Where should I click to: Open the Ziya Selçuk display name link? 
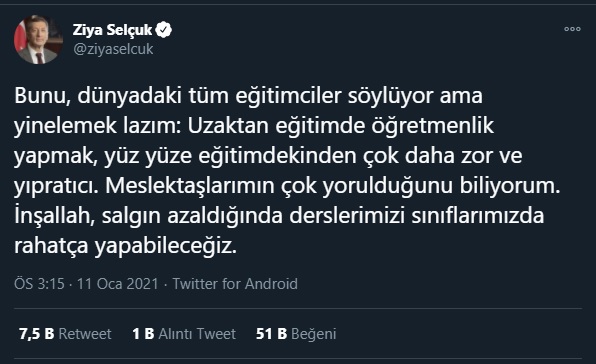[x=113, y=30]
